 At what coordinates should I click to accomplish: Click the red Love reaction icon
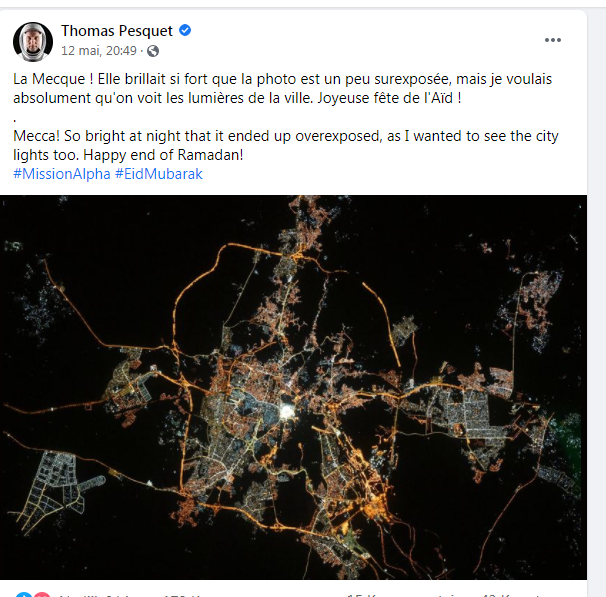click(x=43, y=594)
